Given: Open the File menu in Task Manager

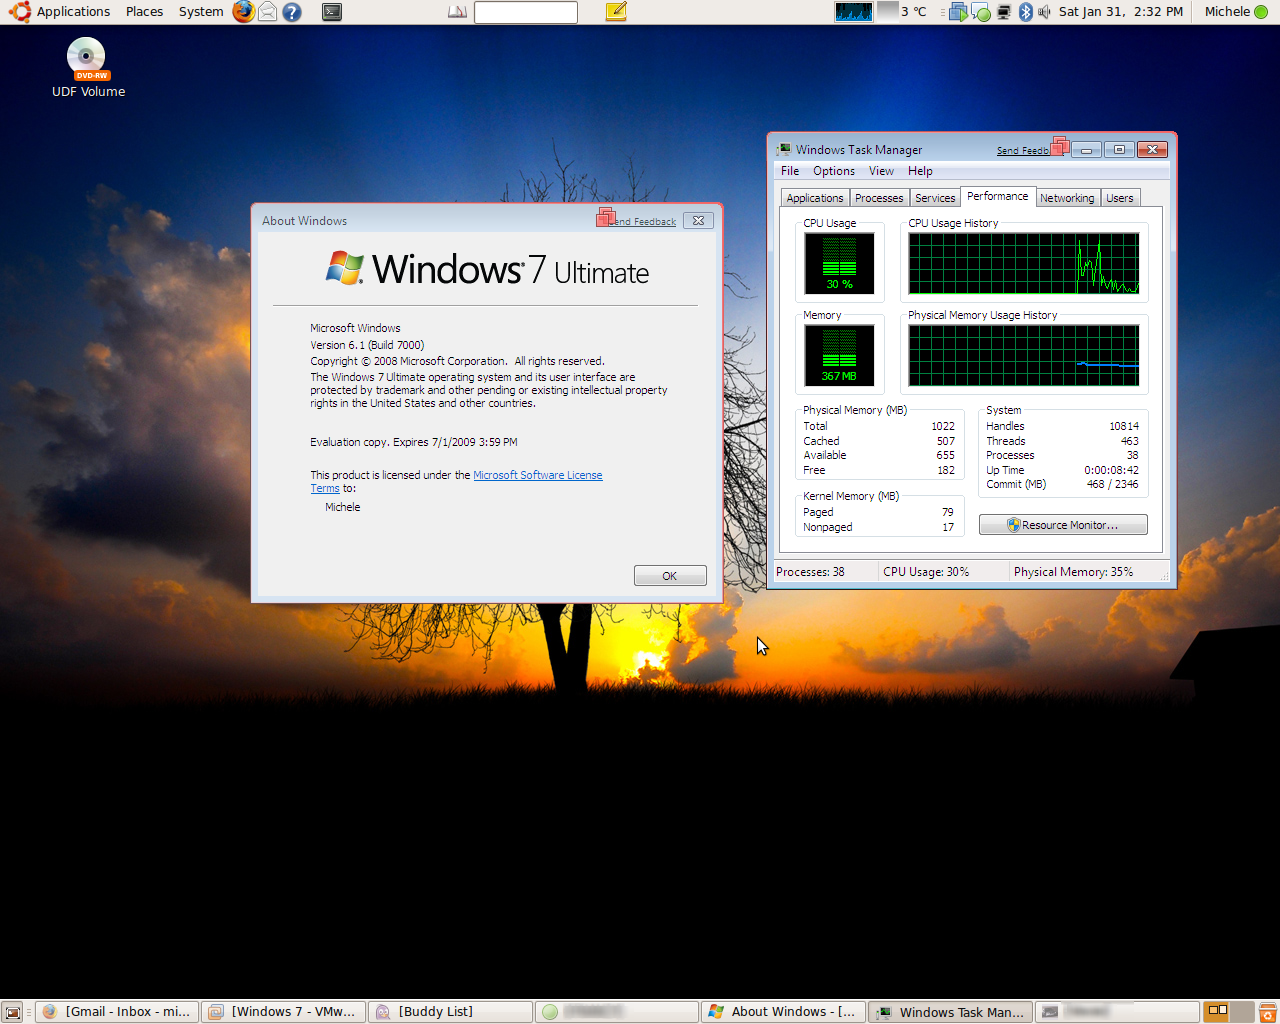Looking at the screenshot, I should click(x=790, y=171).
